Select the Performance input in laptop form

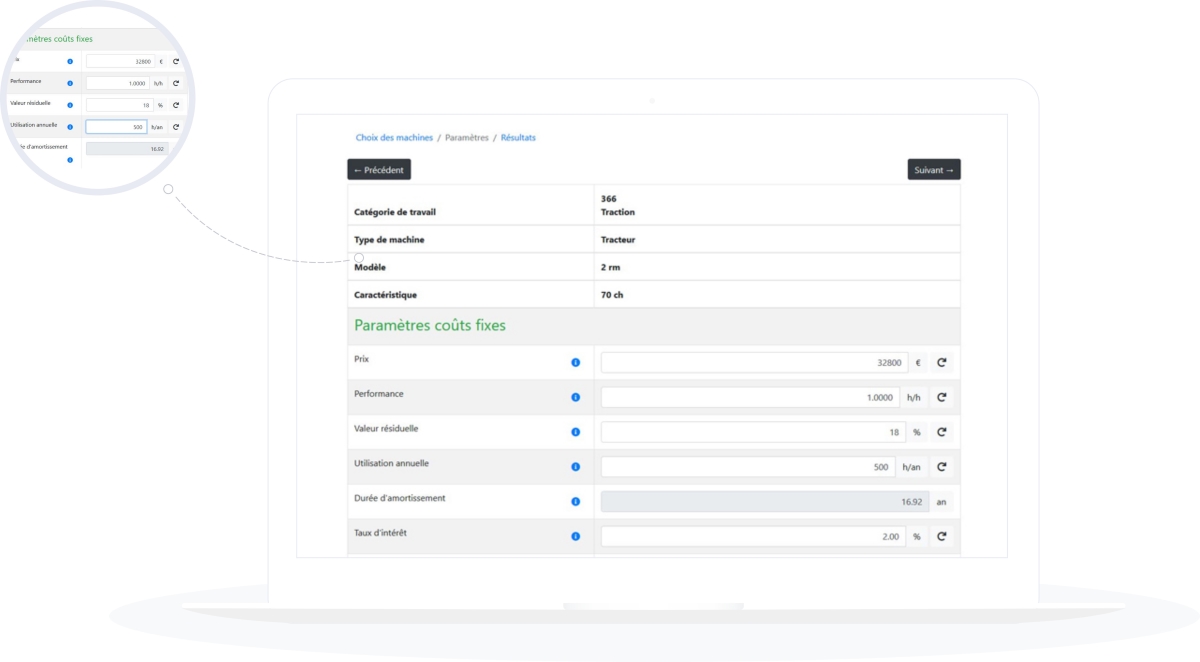[749, 397]
